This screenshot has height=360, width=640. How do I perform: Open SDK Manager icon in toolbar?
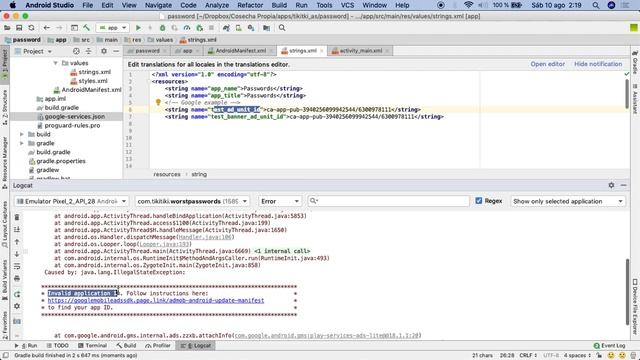pos(251,28)
